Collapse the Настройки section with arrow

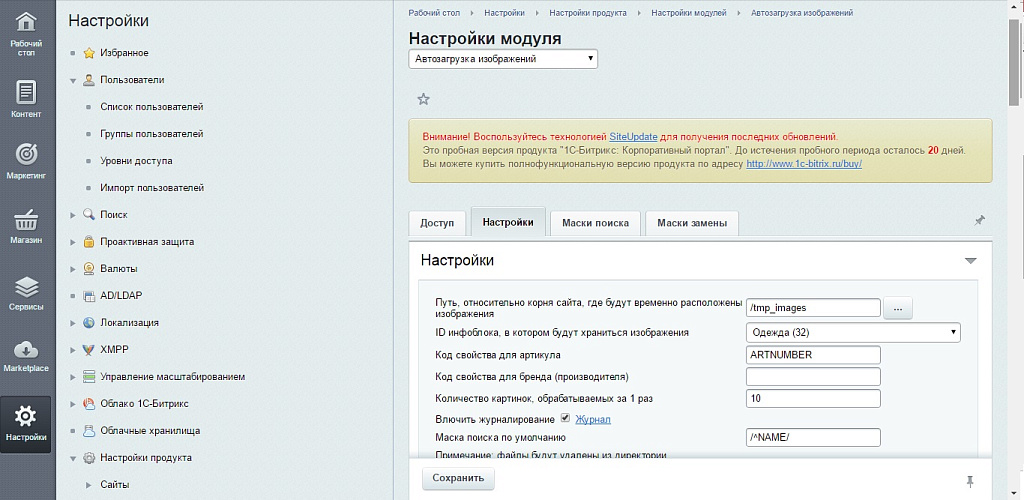click(970, 260)
